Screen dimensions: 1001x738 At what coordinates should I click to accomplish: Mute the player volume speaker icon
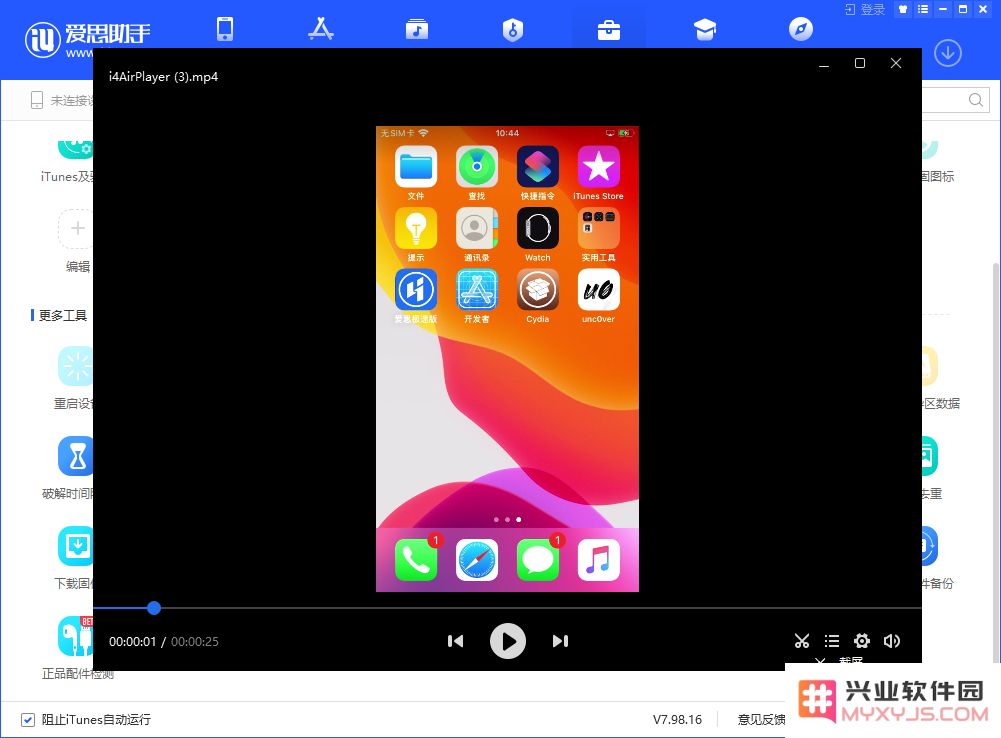(892, 641)
